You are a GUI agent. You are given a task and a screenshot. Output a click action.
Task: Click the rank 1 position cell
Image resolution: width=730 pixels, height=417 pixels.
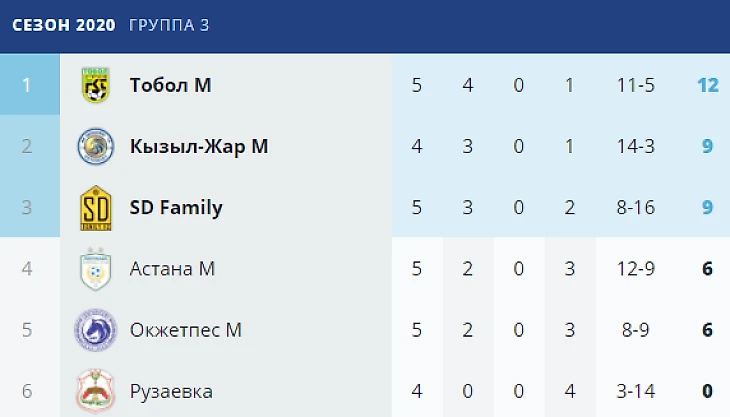[x=27, y=86]
